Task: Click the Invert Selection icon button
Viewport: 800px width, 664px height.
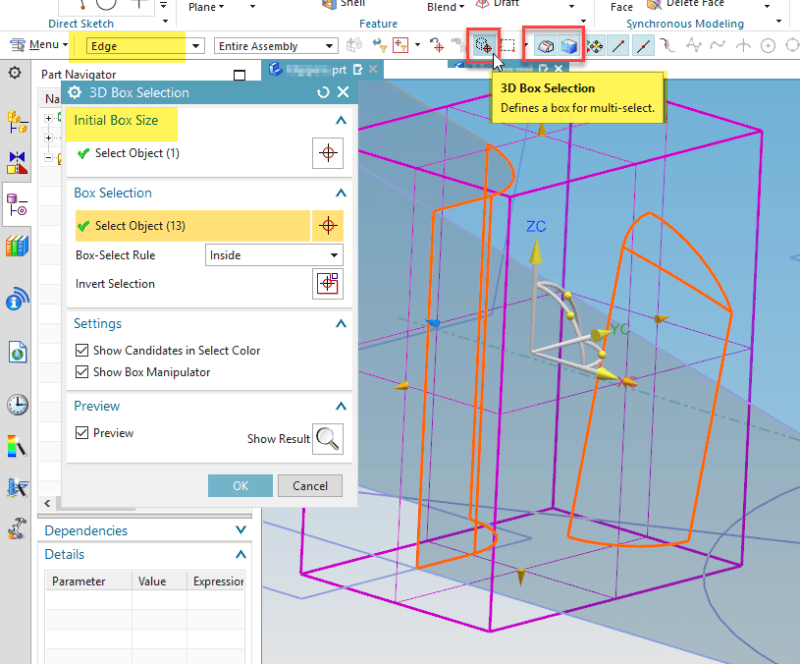Action: [x=328, y=284]
